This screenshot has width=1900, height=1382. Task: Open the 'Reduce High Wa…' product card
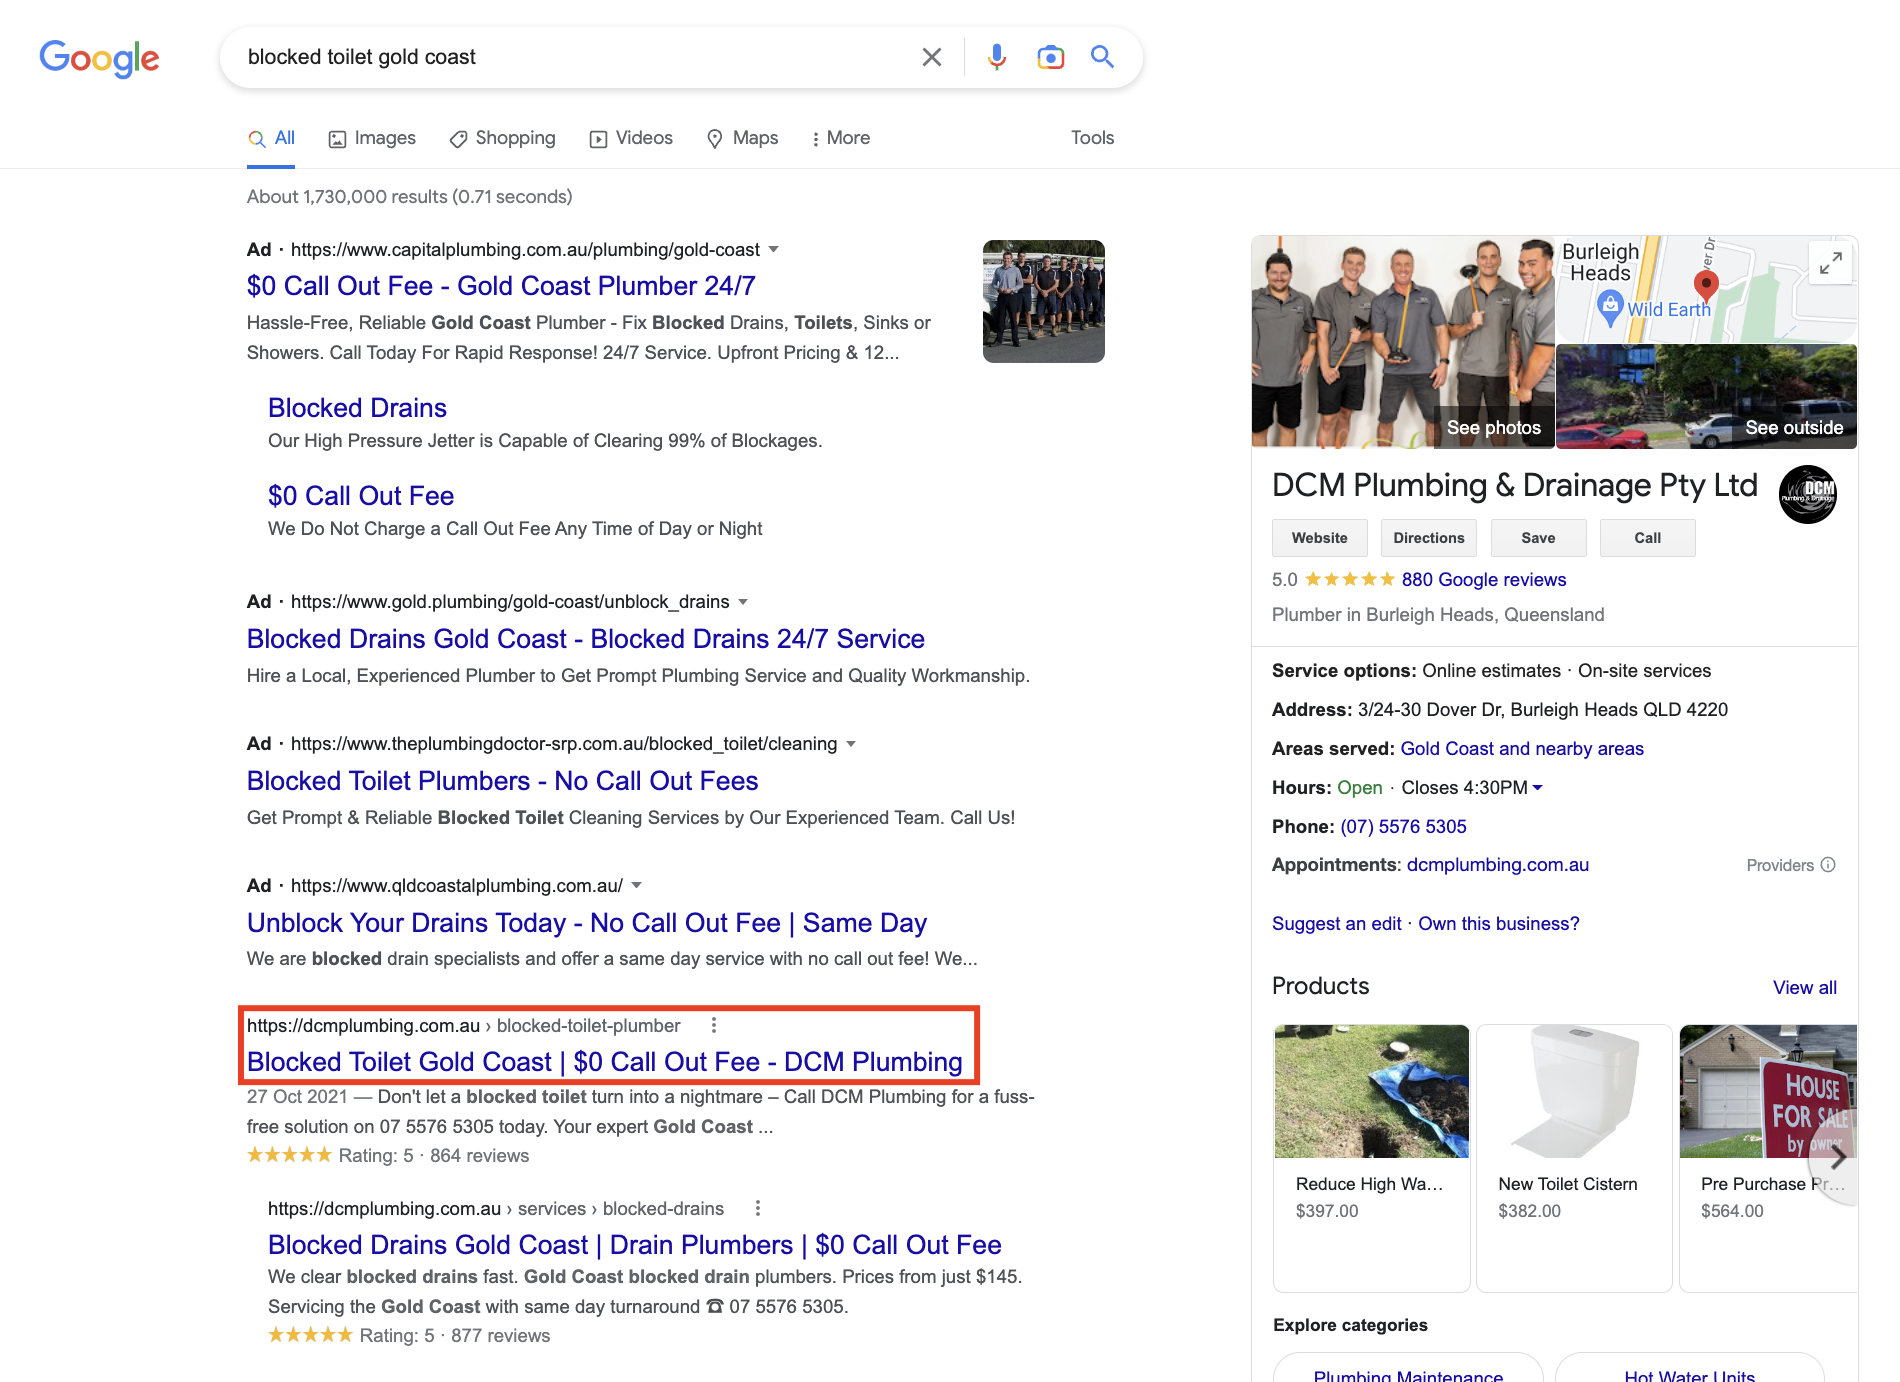pos(1371,1158)
